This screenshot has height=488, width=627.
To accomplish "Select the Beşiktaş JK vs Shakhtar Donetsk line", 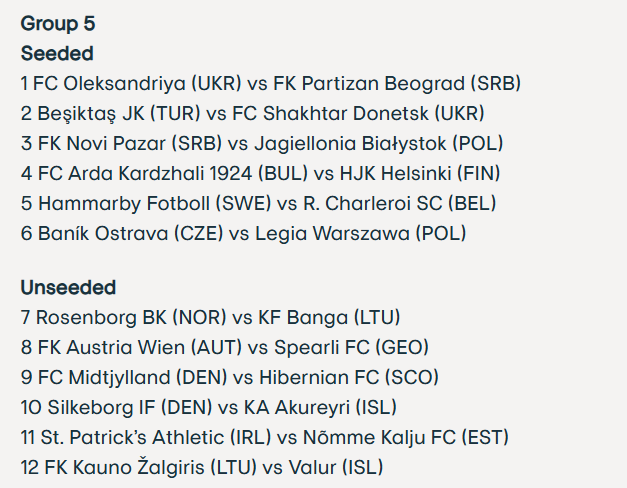I will pyautogui.click(x=253, y=114).
